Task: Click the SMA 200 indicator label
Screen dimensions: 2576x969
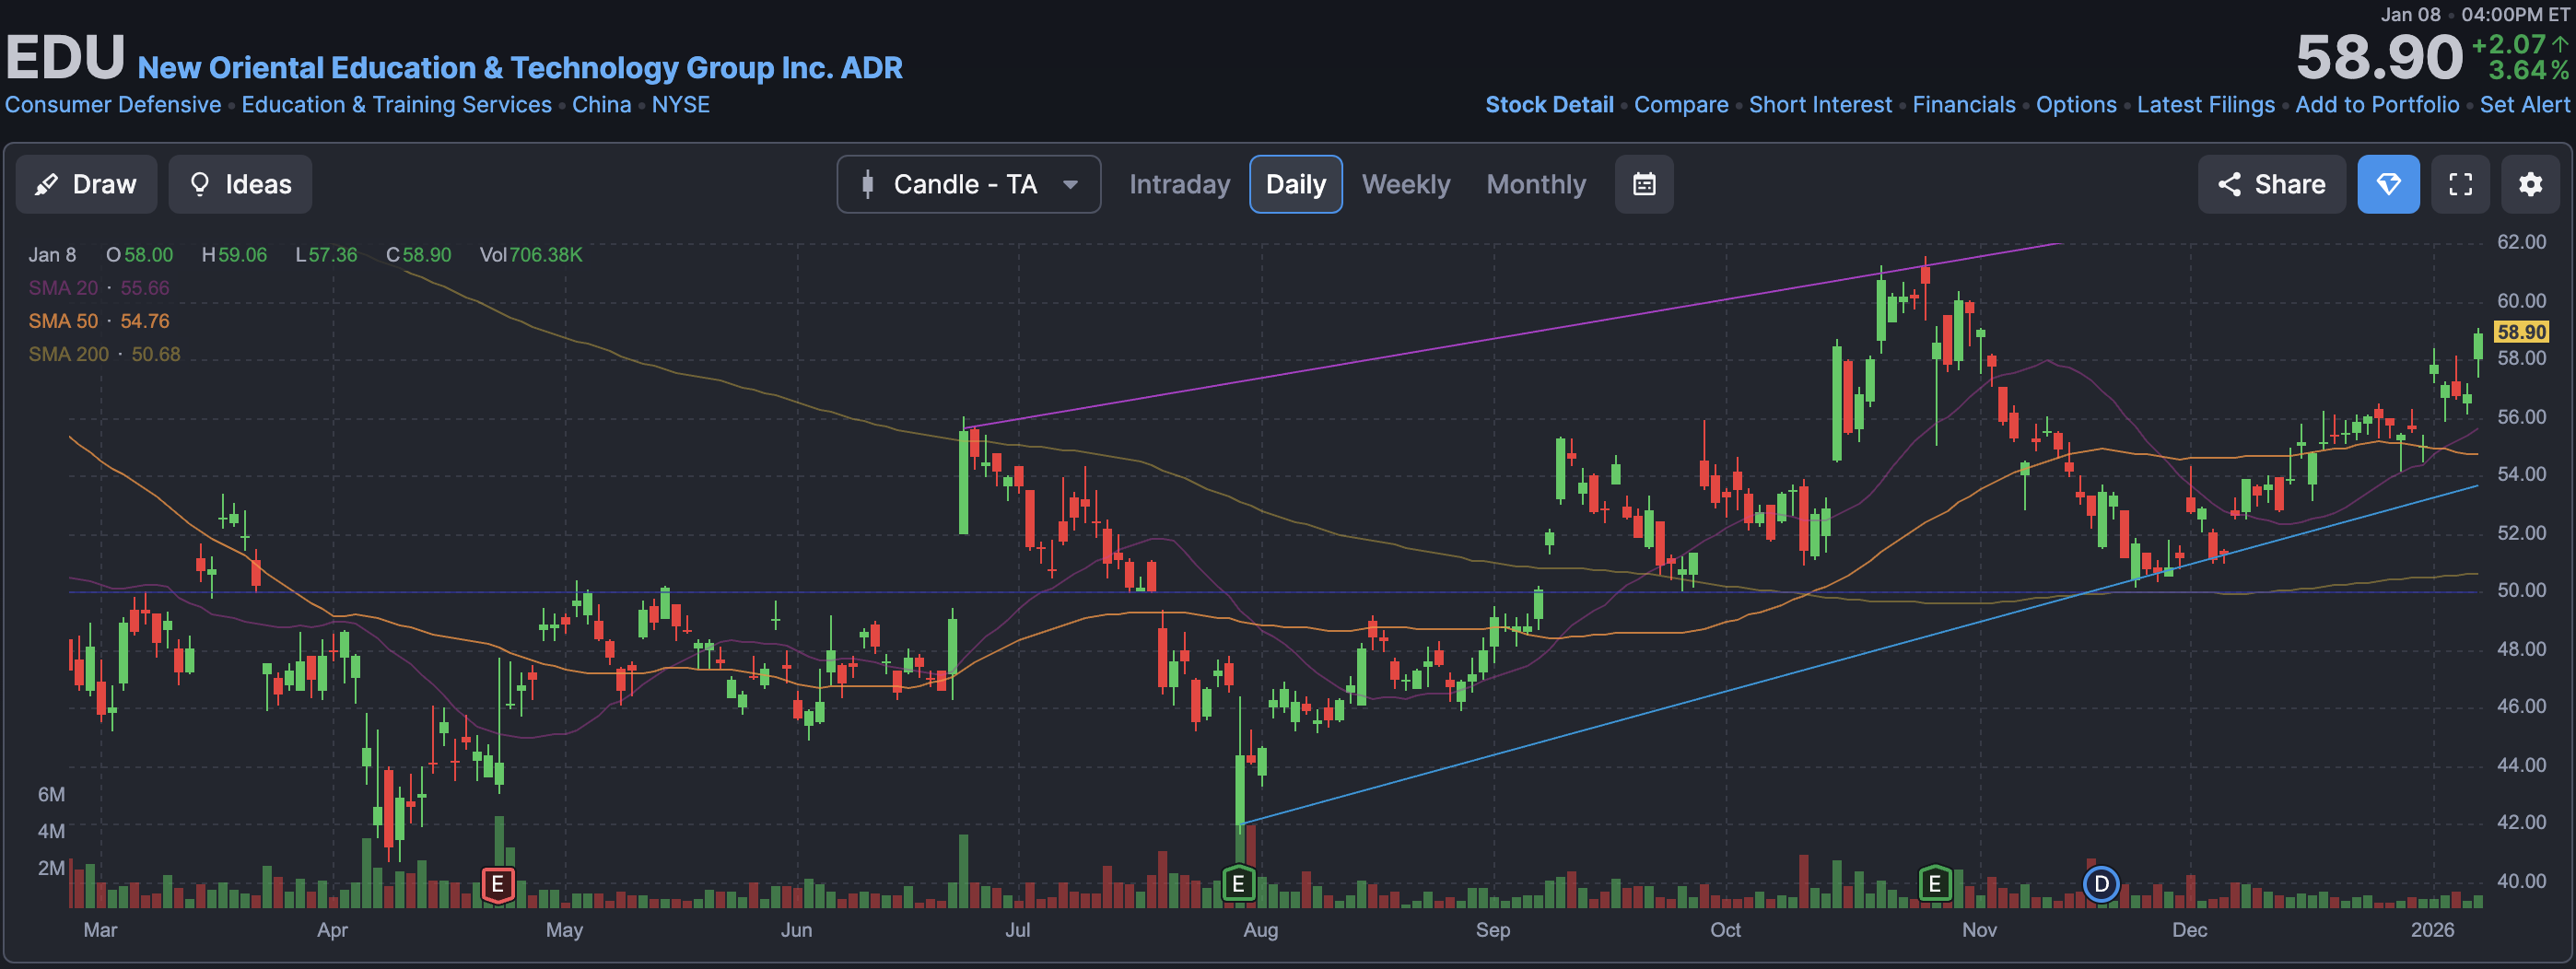Action: pos(68,354)
